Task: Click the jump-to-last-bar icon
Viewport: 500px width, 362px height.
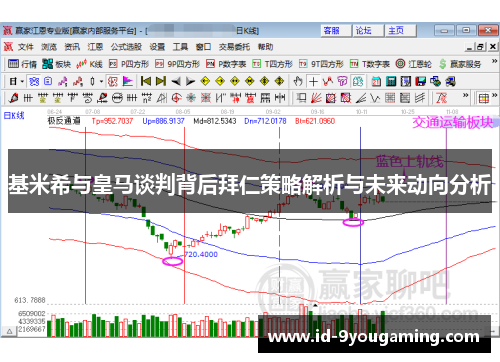Action: point(161,81)
